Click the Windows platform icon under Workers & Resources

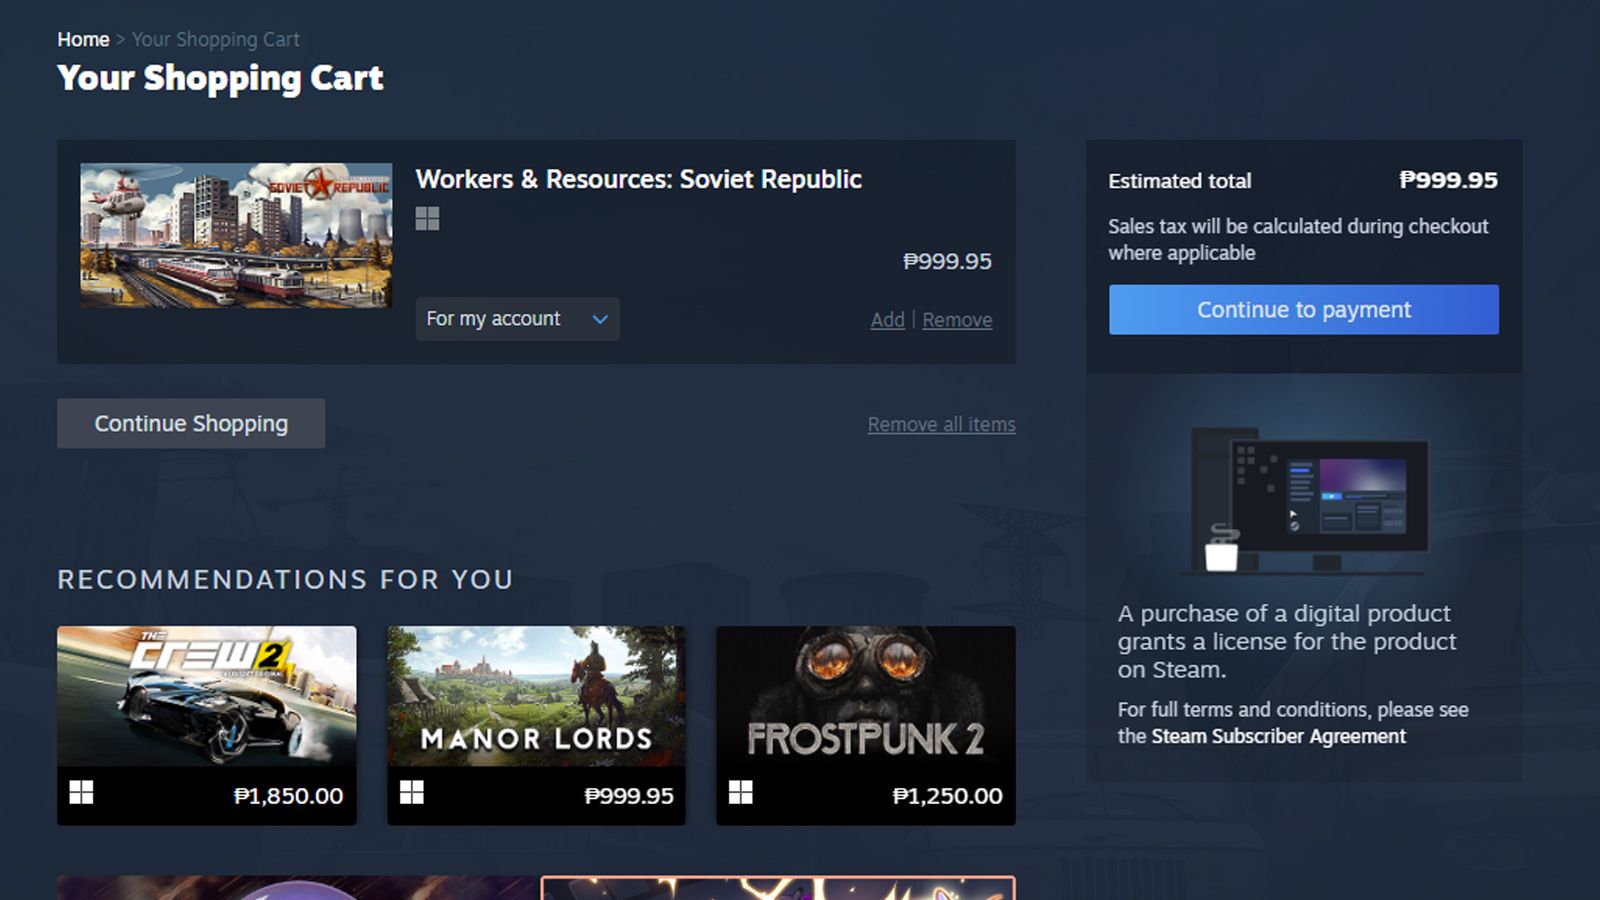(428, 218)
